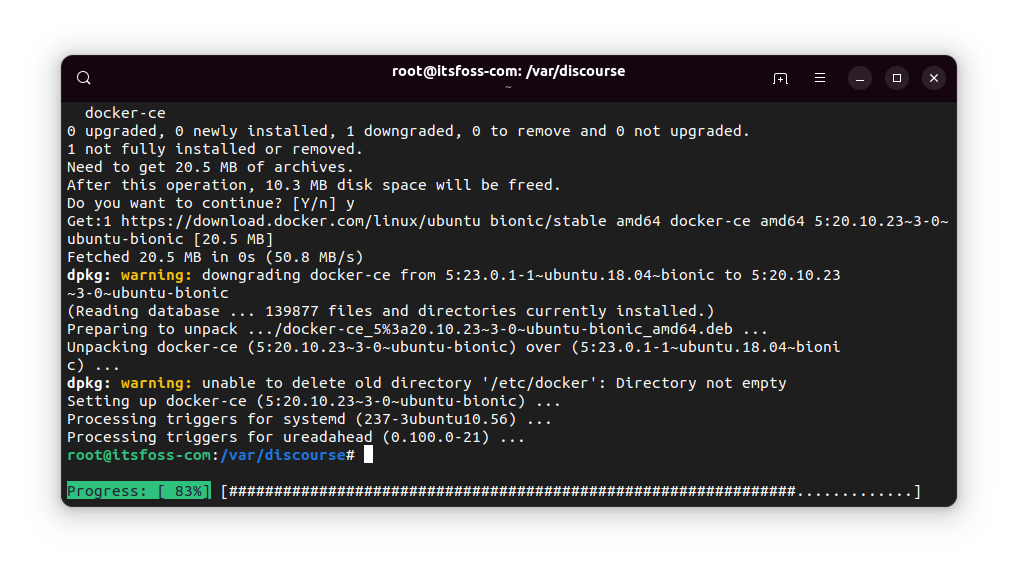
Task: Click the 'Need to get 20.5 MB of archives.' line
Action: pyautogui.click(x=210, y=168)
